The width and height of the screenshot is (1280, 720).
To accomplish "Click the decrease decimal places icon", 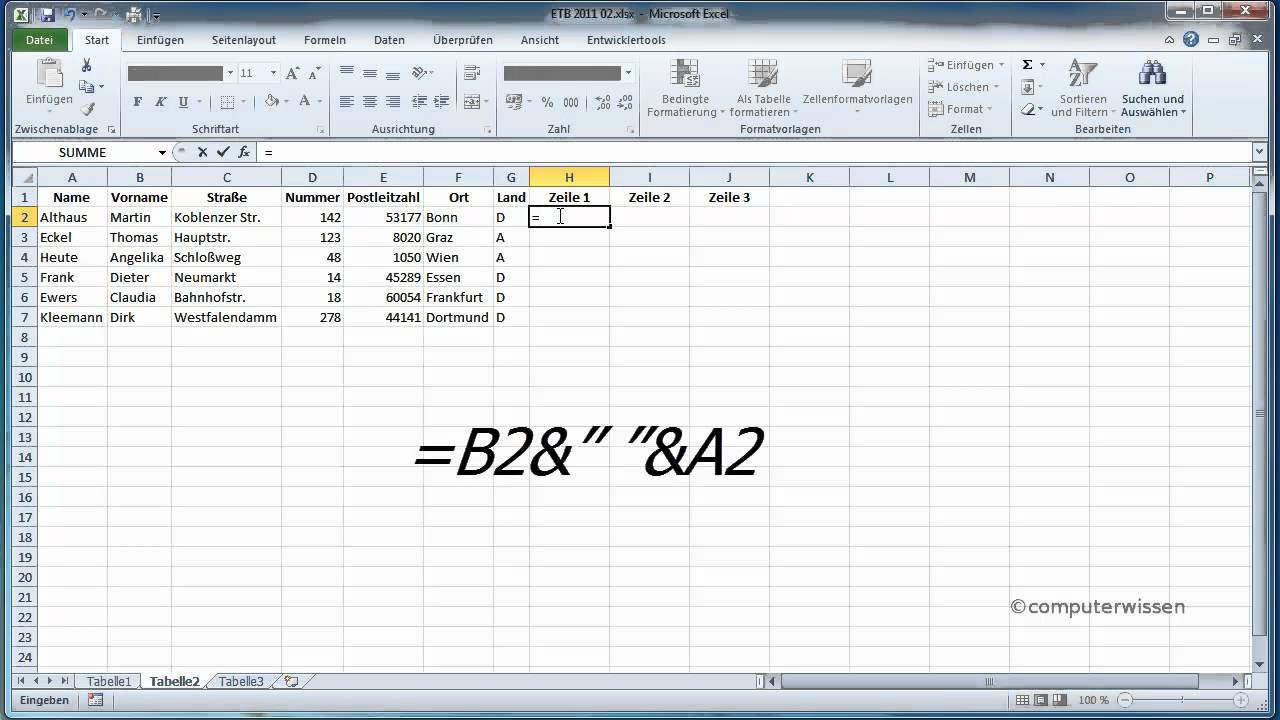I will pyautogui.click(x=626, y=102).
